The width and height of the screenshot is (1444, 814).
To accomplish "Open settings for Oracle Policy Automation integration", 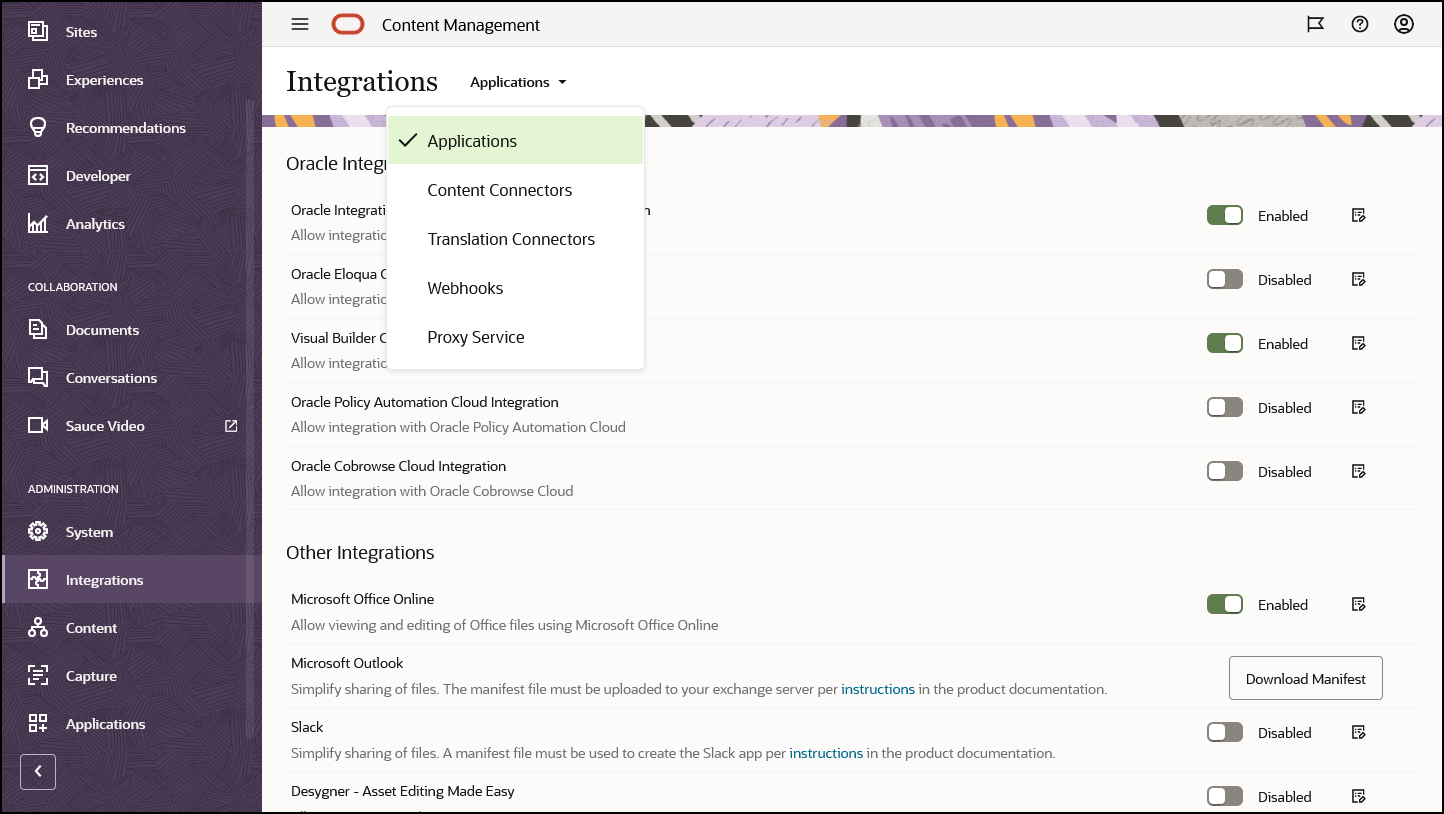I will (1358, 407).
